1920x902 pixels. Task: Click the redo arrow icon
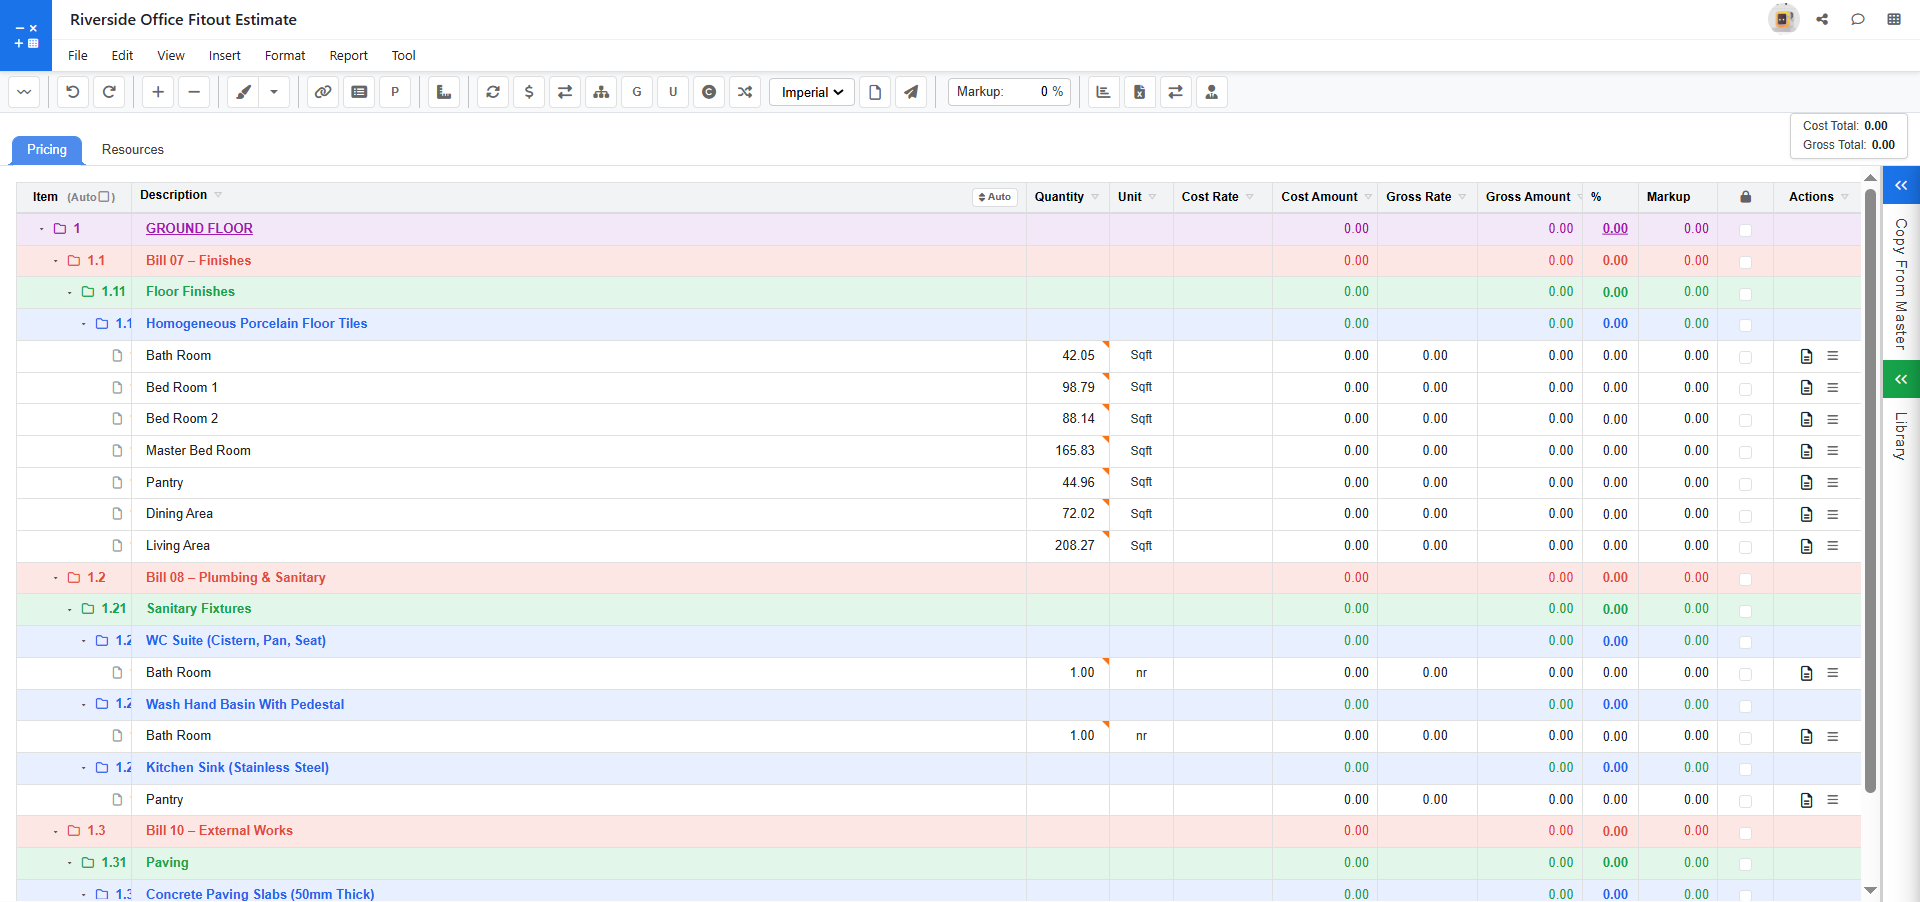[109, 92]
